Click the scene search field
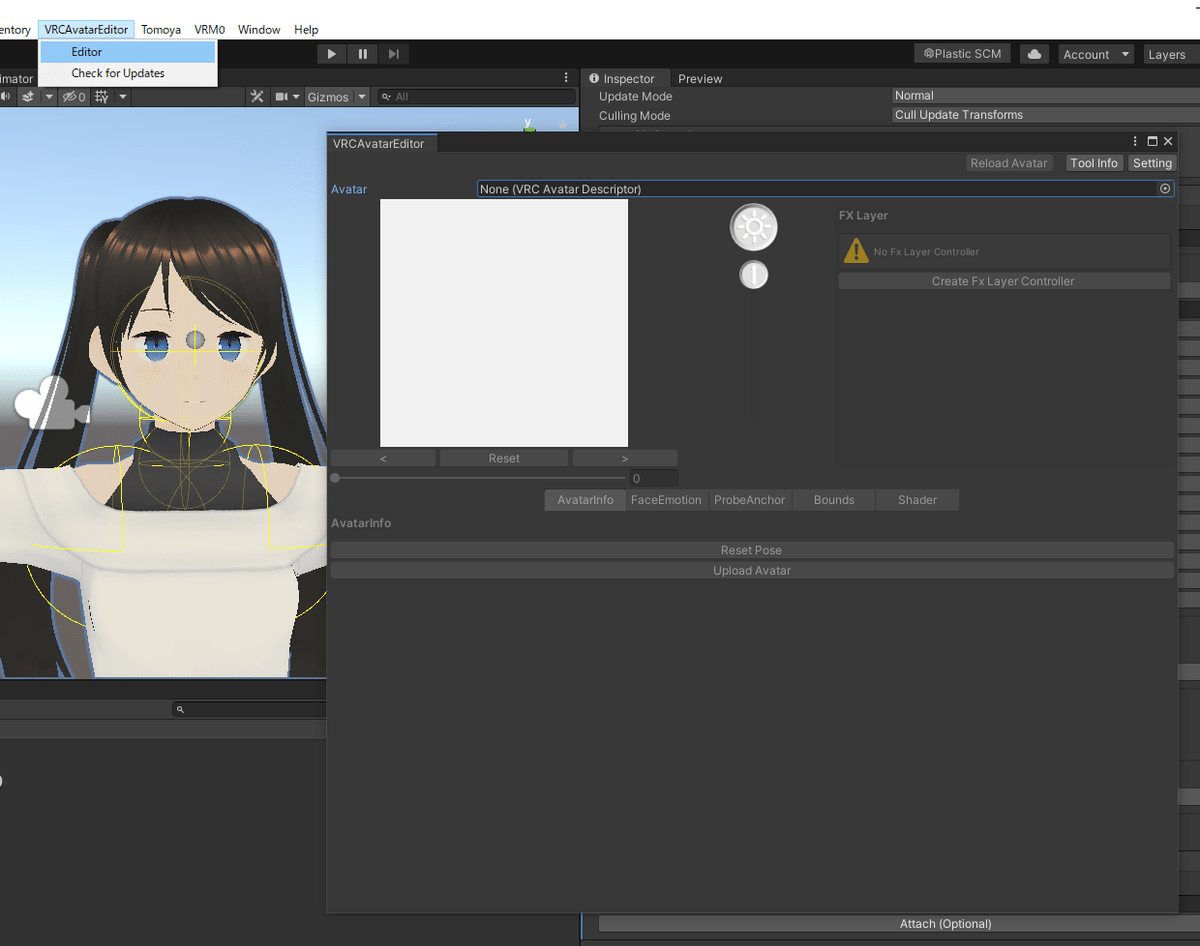The width and height of the screenshot is (1200, 946). click(477, 97)
